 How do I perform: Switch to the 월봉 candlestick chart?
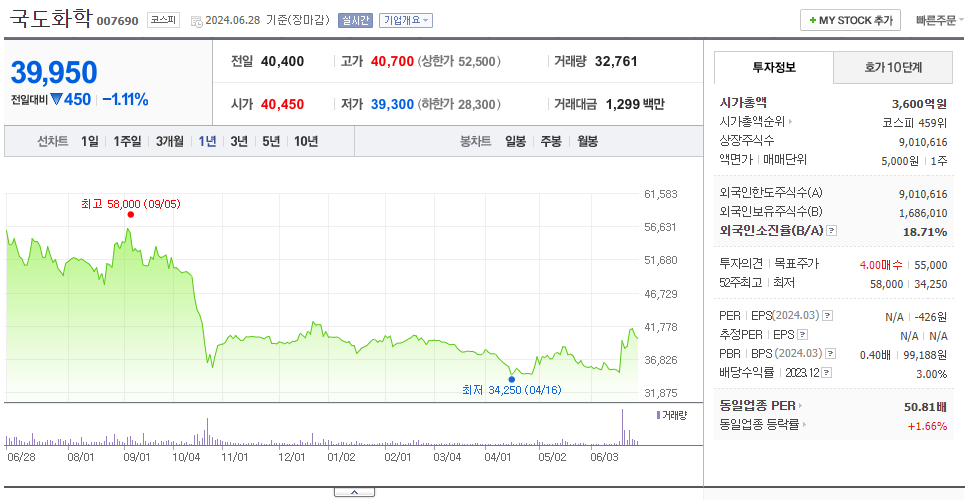[x=587, y=141]
